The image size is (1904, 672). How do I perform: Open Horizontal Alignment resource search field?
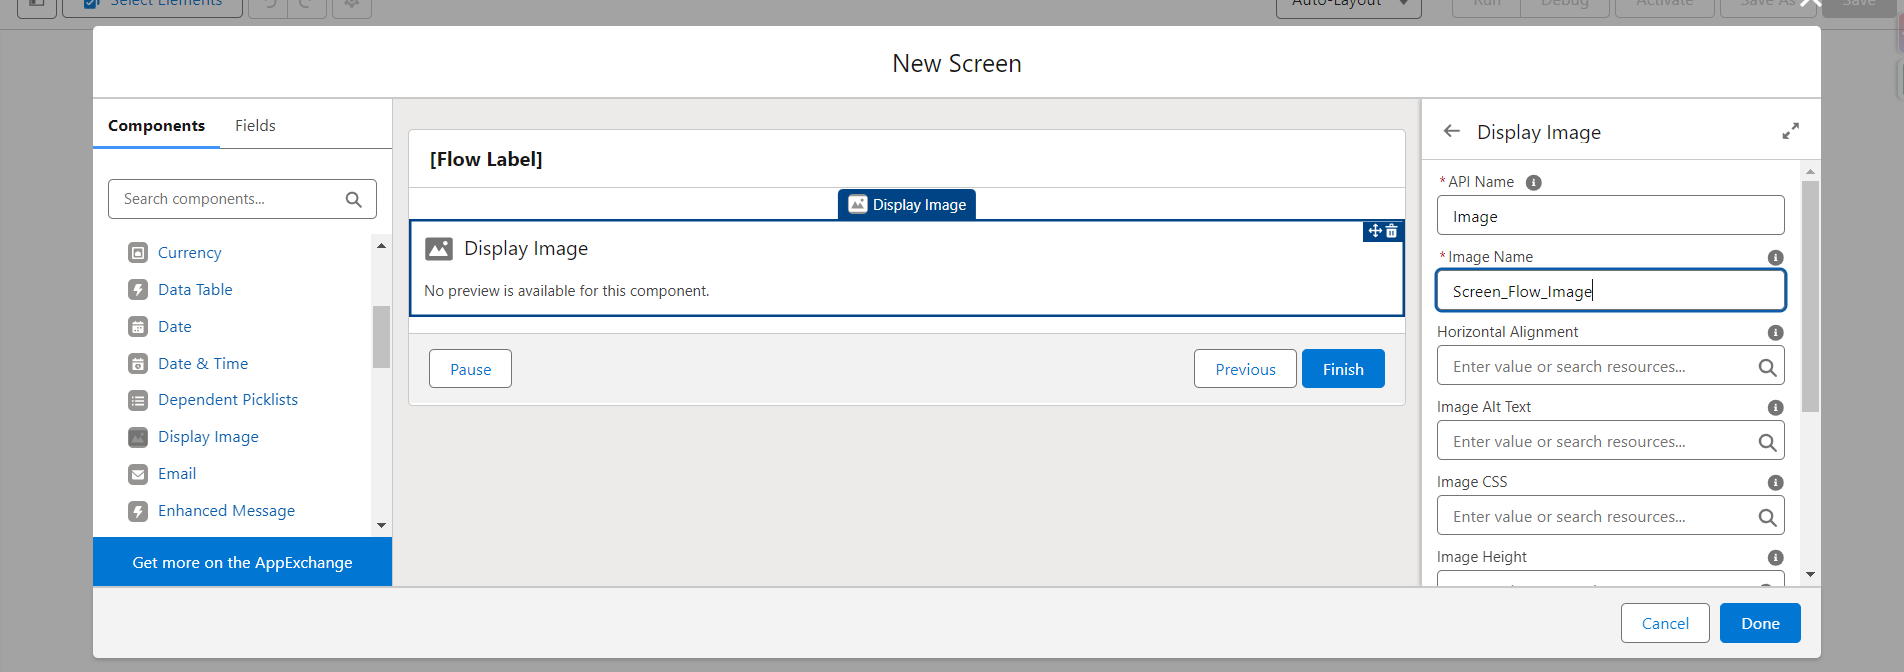pyautogui.click(x=1600, y=367)
